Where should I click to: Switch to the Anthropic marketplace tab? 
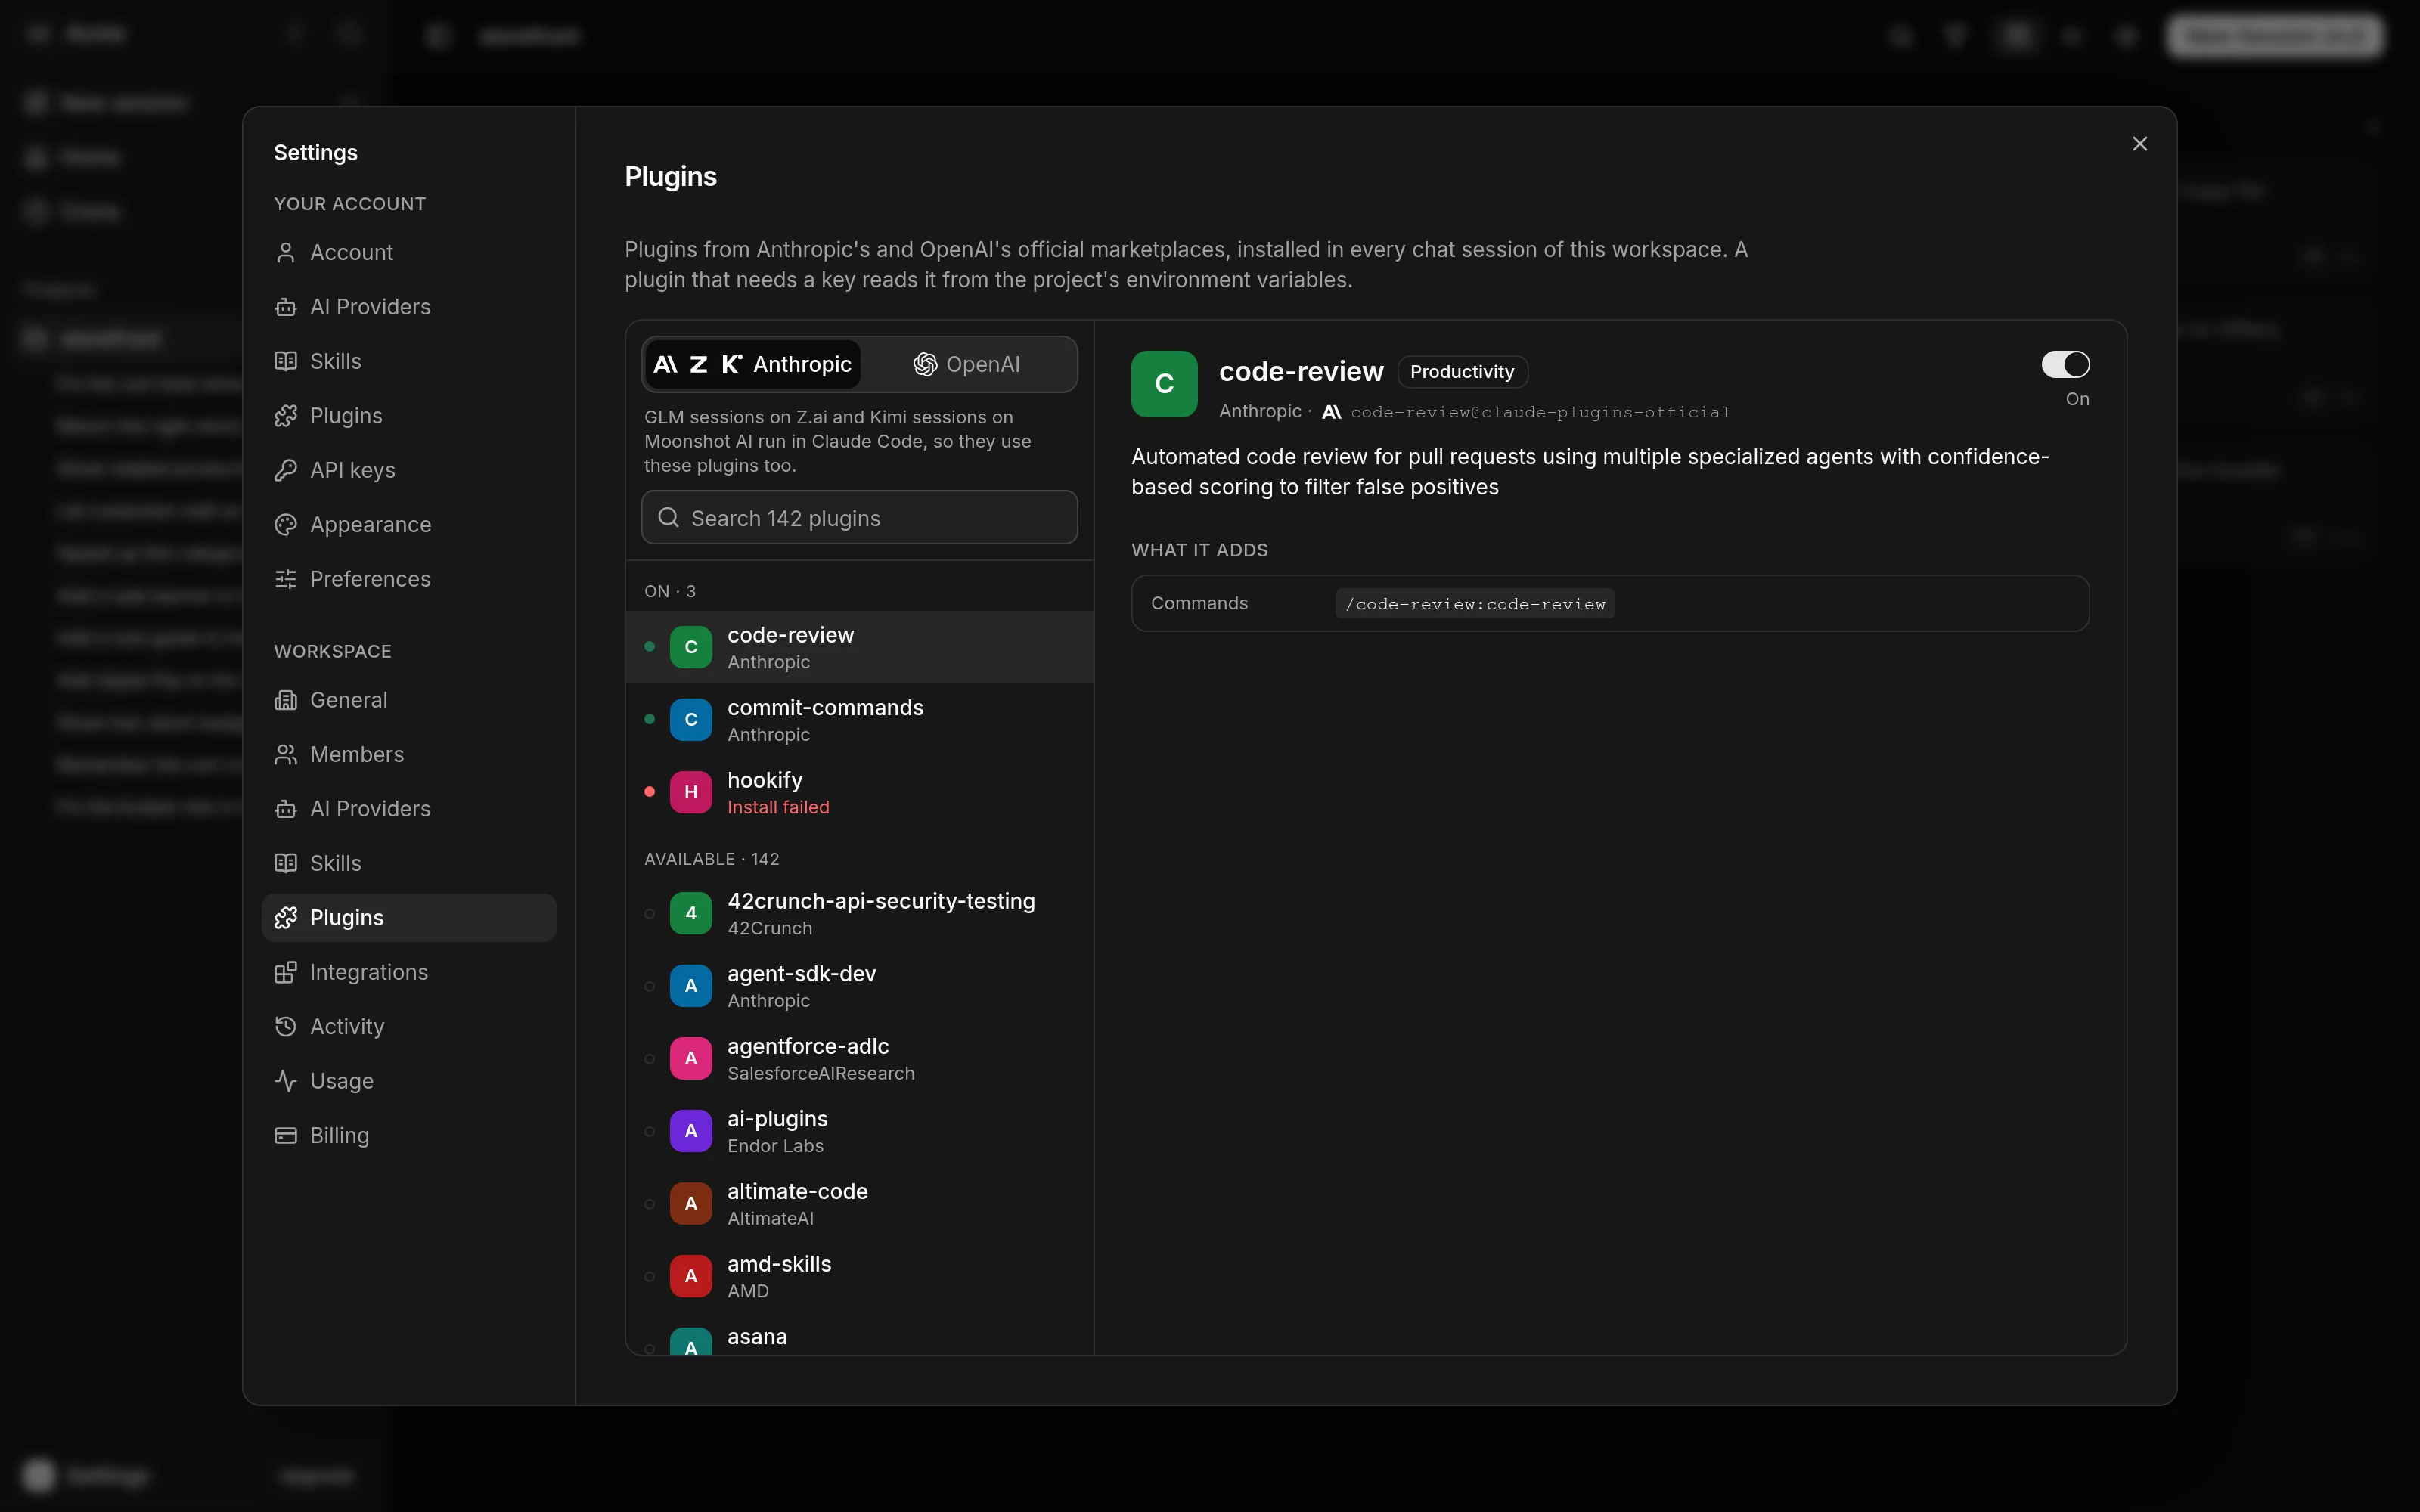click(x=753, y=364)
